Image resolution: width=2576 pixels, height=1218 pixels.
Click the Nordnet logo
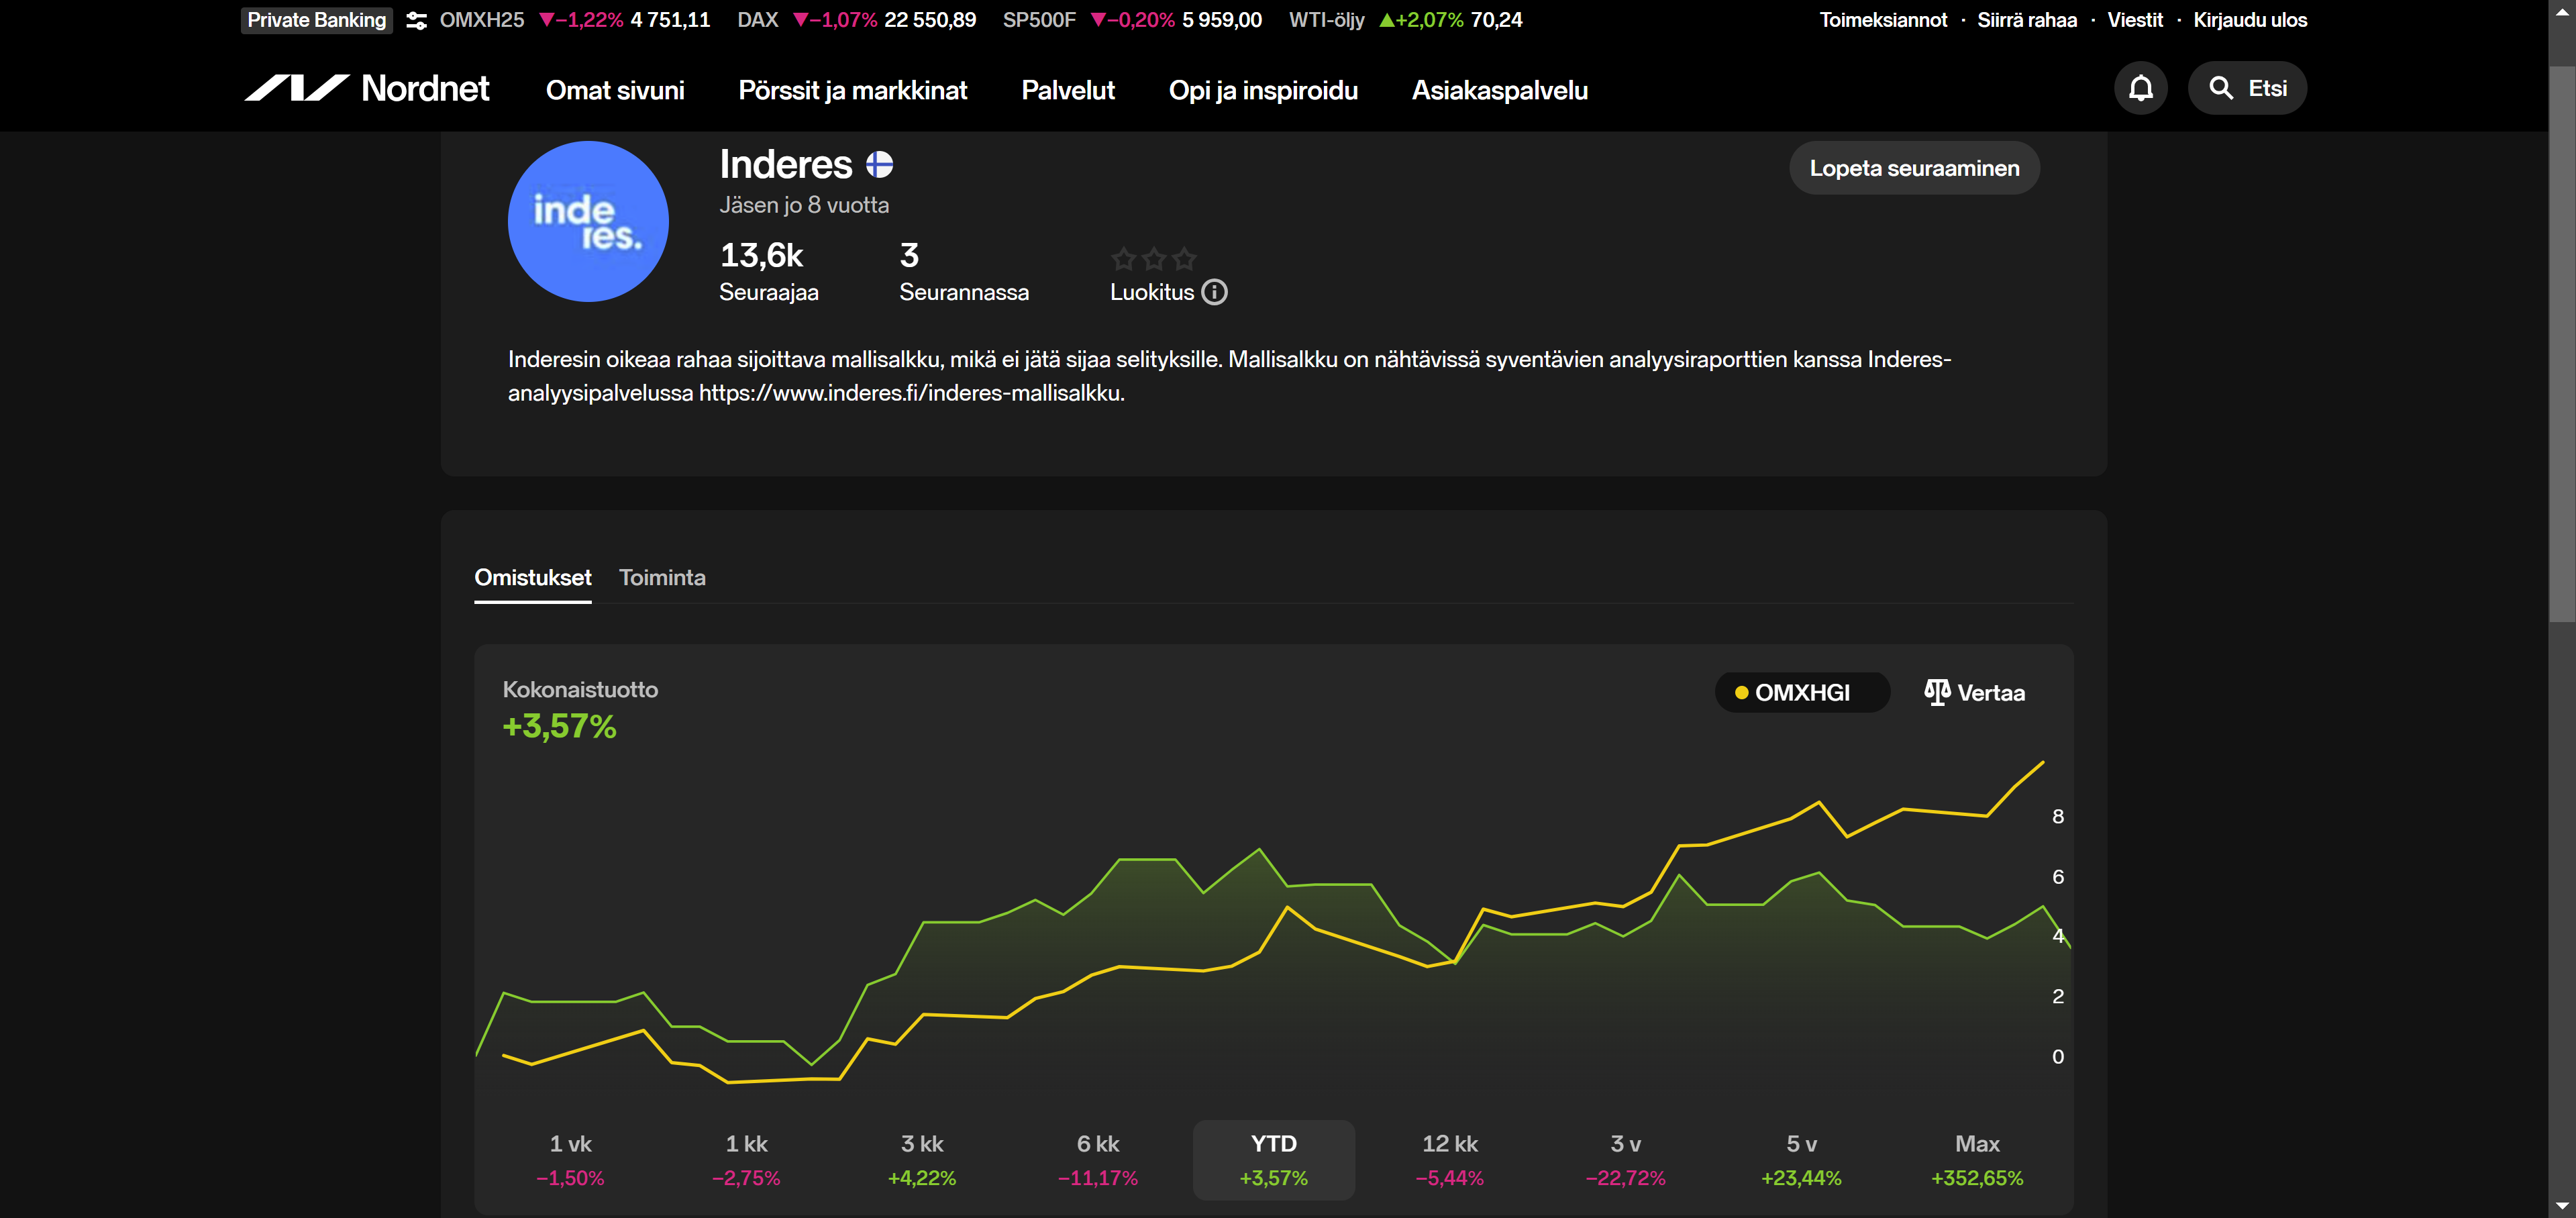coord(367,88)
